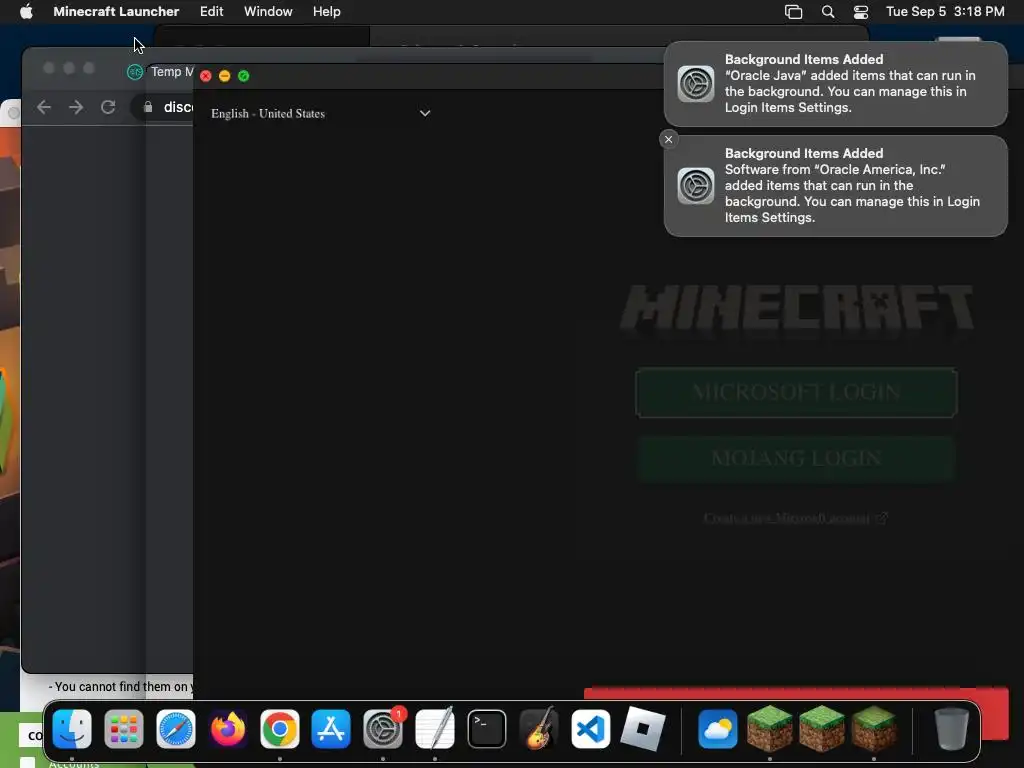The image size is (1024, 768).
Task: Open the language dropdown English - United States
Action: pos(320,114)
